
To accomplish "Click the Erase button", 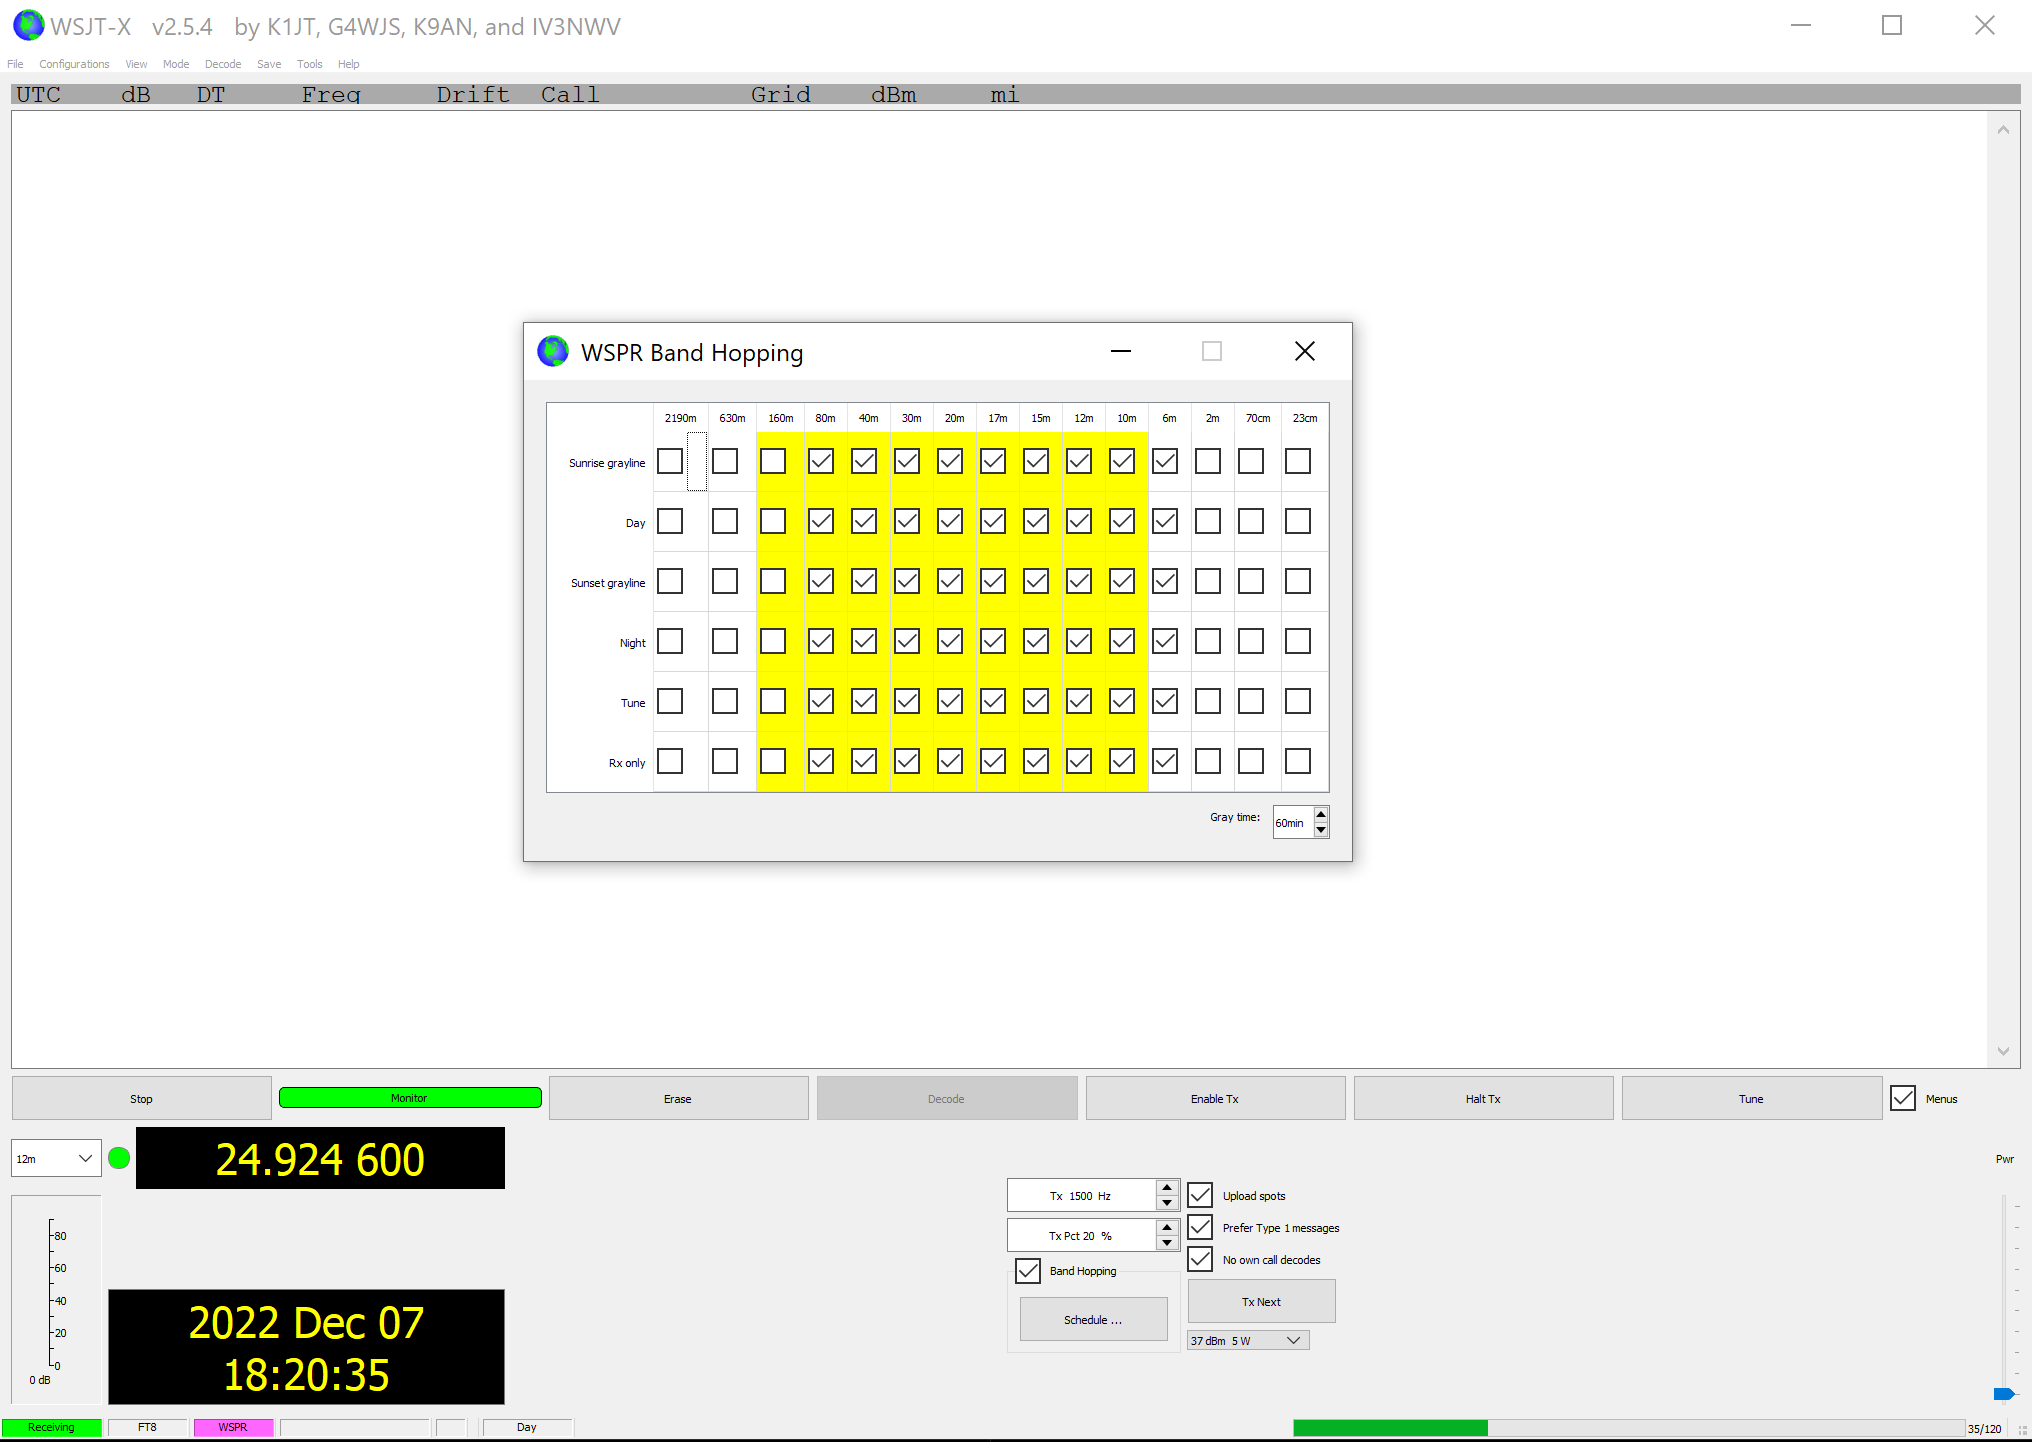I will pos(678,1098).
